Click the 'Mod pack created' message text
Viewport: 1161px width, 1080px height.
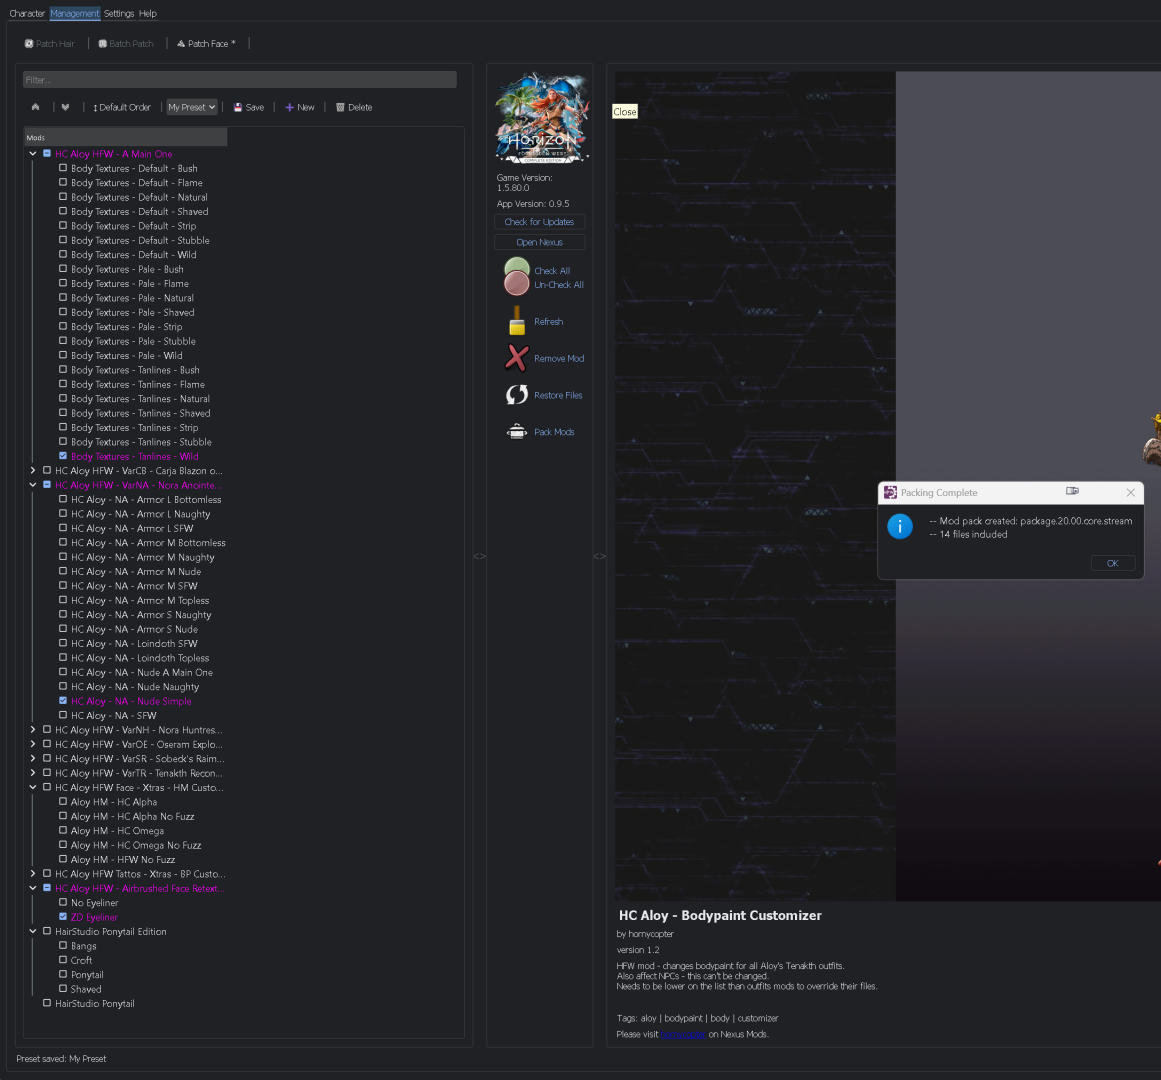click(x=1031, y=521)
